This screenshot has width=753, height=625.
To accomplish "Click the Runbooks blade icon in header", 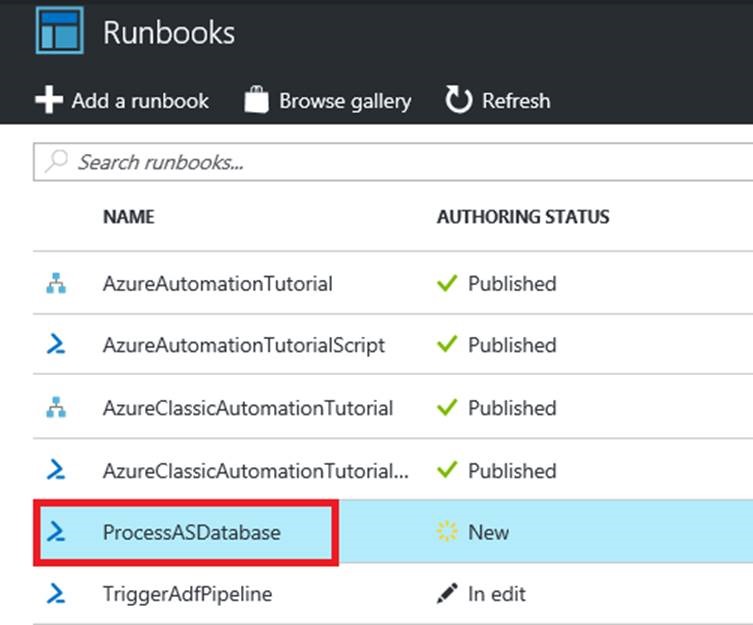I will [x=59, y=31].
